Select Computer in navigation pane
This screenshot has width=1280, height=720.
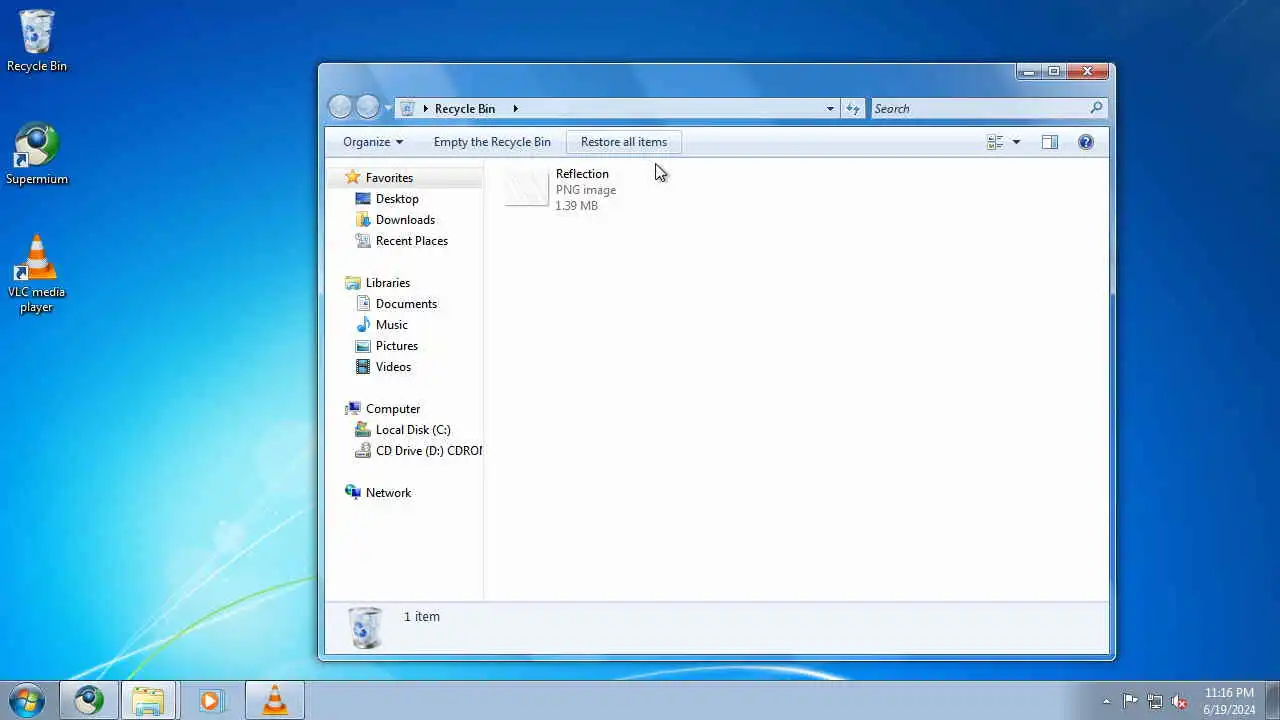393,409
